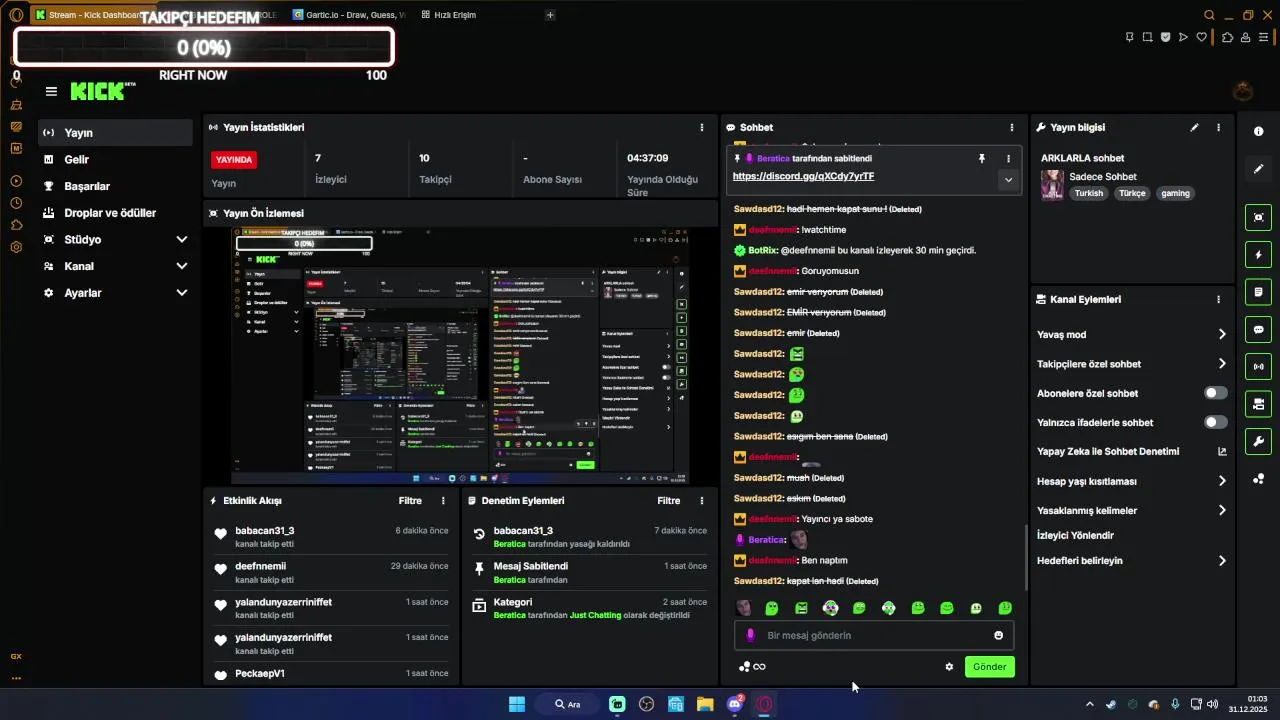Screen dimensions: 1280x720
Task: Open Yapay Zeka ile Sohbet Denetimi external link
Action: (x=1222, y=451)
